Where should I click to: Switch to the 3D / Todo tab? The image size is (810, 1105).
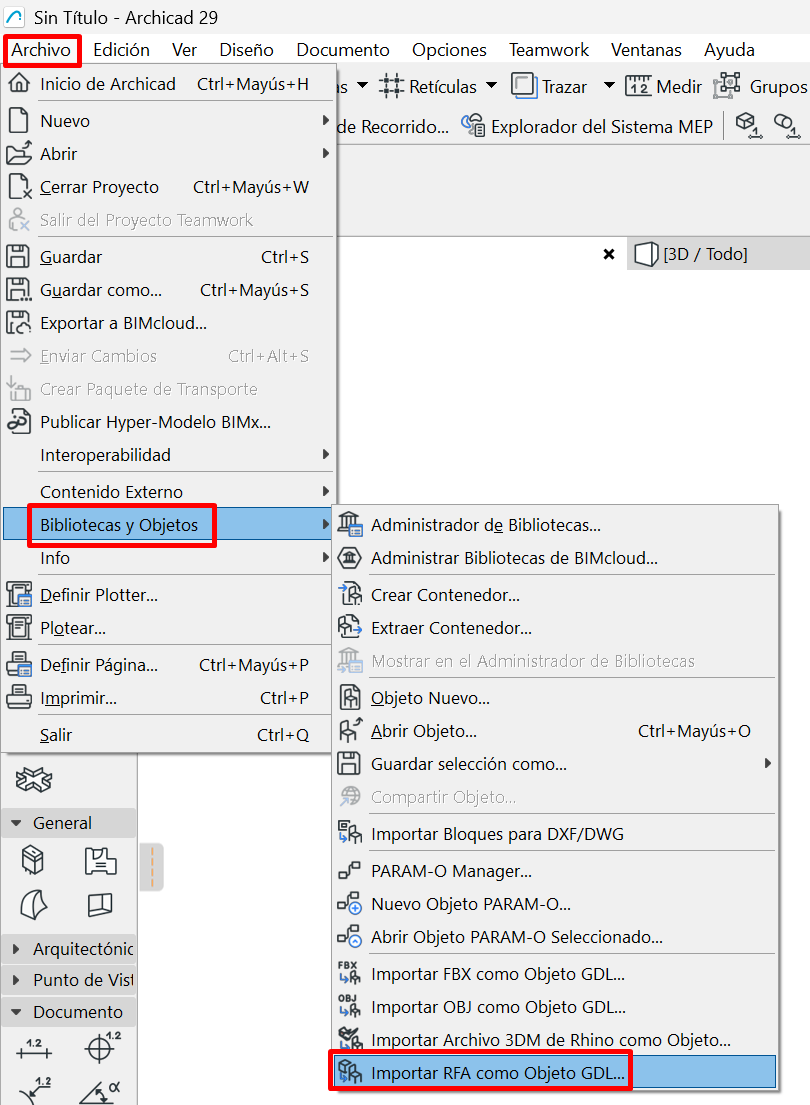point(704,254)
